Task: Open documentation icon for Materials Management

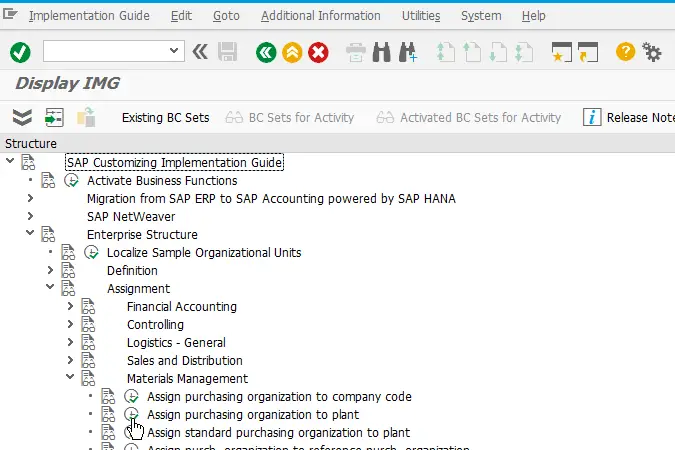Action: pos(88,378)
